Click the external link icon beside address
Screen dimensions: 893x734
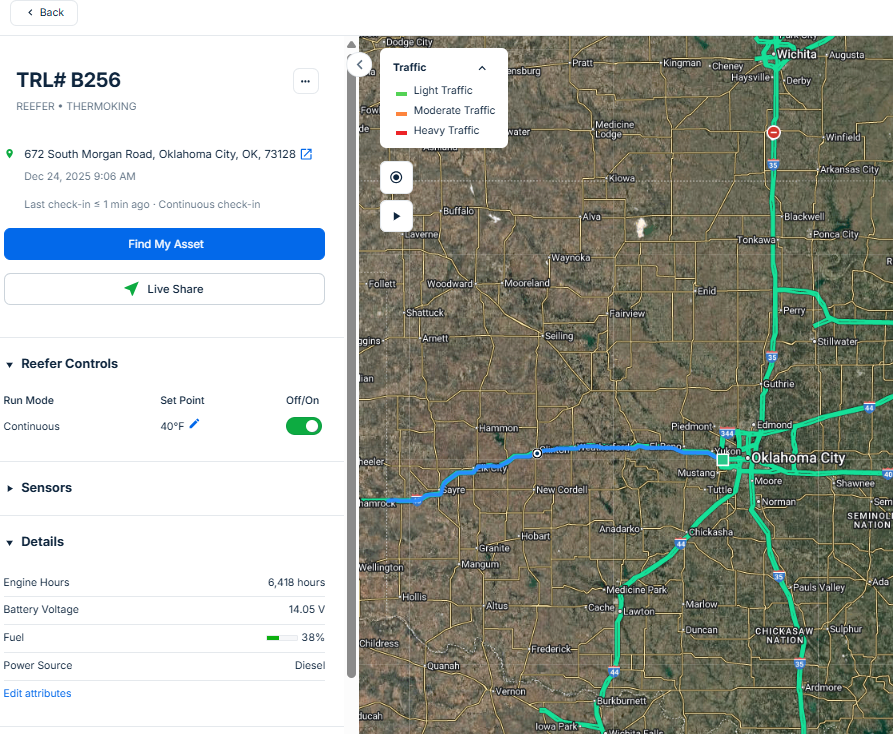click(307, 154)
